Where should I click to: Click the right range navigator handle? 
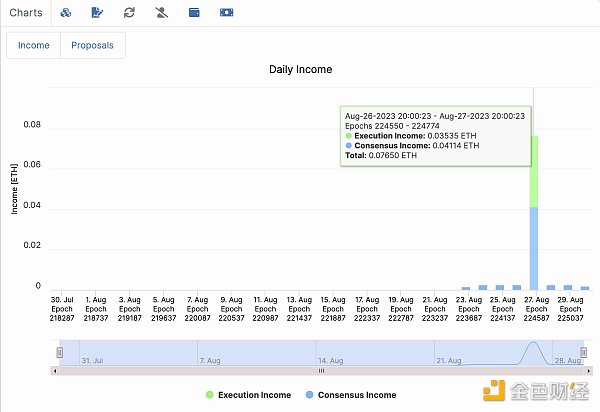click(x=583, y=352)
